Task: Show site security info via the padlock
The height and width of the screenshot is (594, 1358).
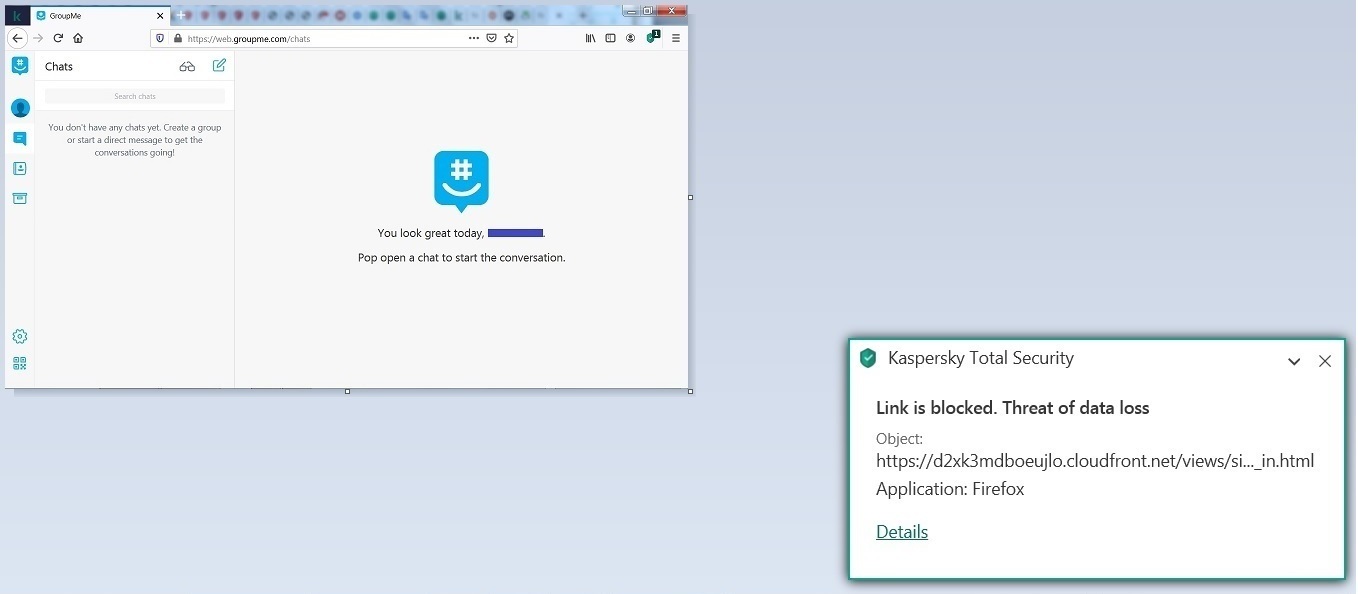Action: tap(178, 38)
